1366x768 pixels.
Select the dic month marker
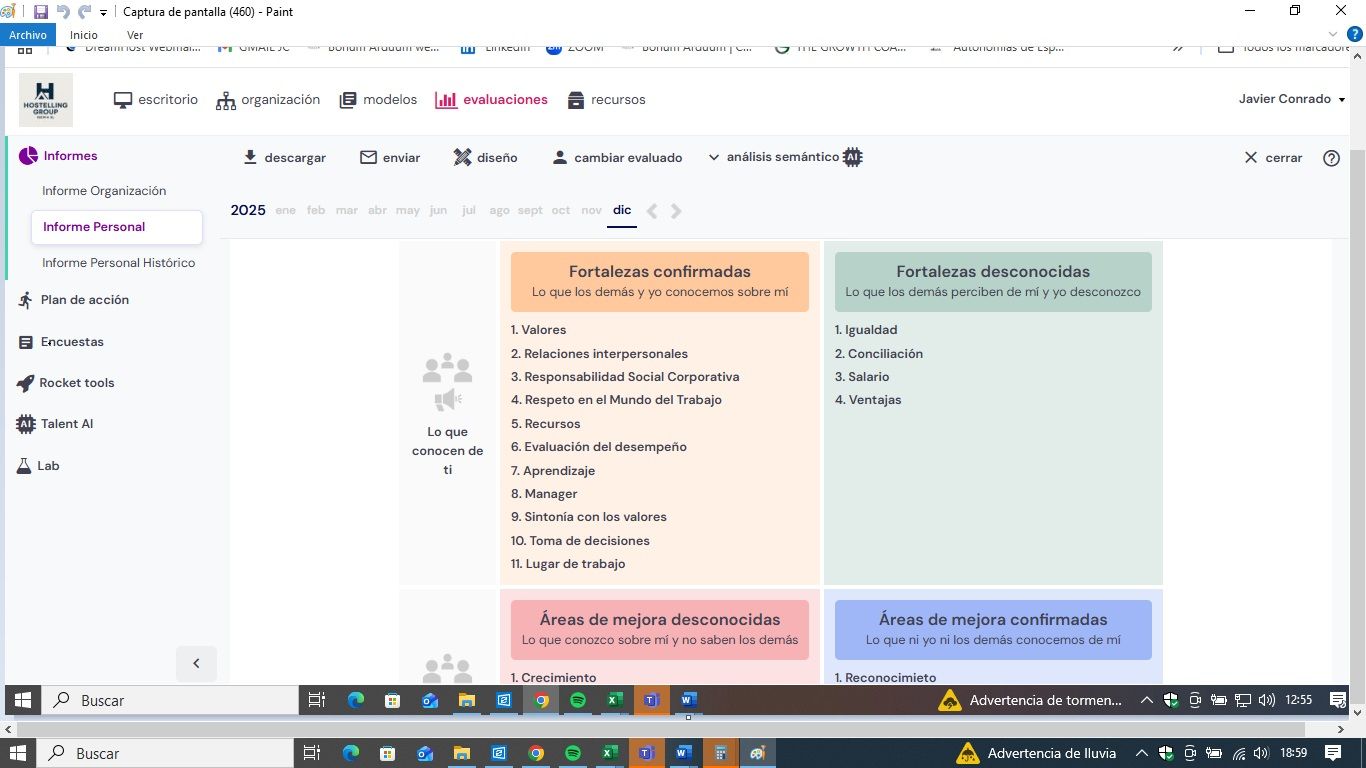pos(622,210)
